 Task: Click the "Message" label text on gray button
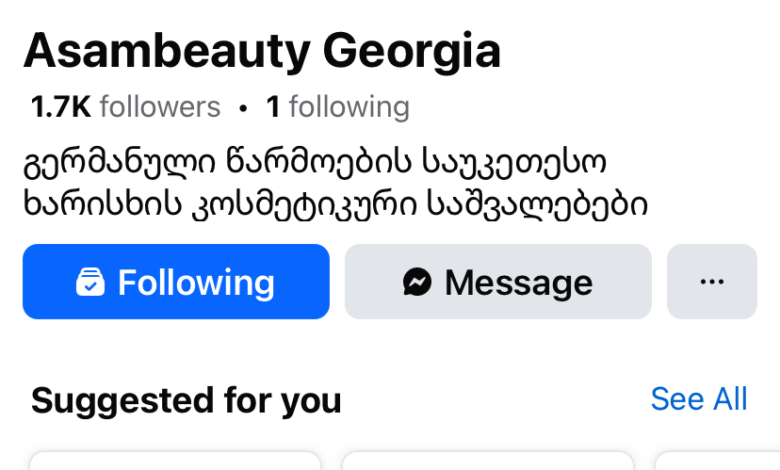coord(518,283)
